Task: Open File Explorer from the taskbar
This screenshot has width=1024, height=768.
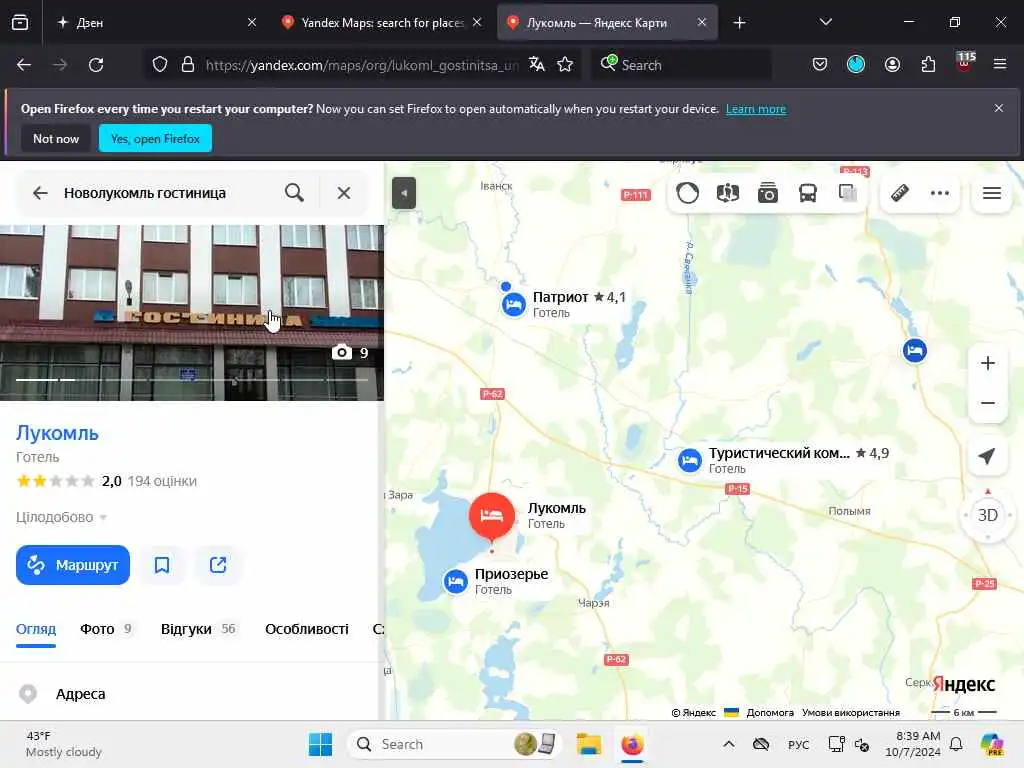Action: tap(588, 744)
